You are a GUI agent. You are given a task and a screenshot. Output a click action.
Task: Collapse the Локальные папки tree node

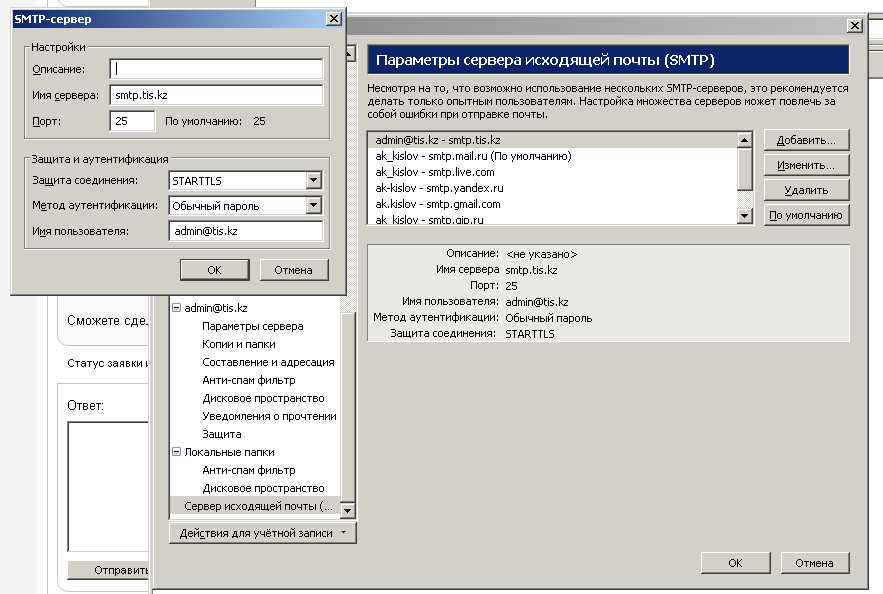click(176, 453)
